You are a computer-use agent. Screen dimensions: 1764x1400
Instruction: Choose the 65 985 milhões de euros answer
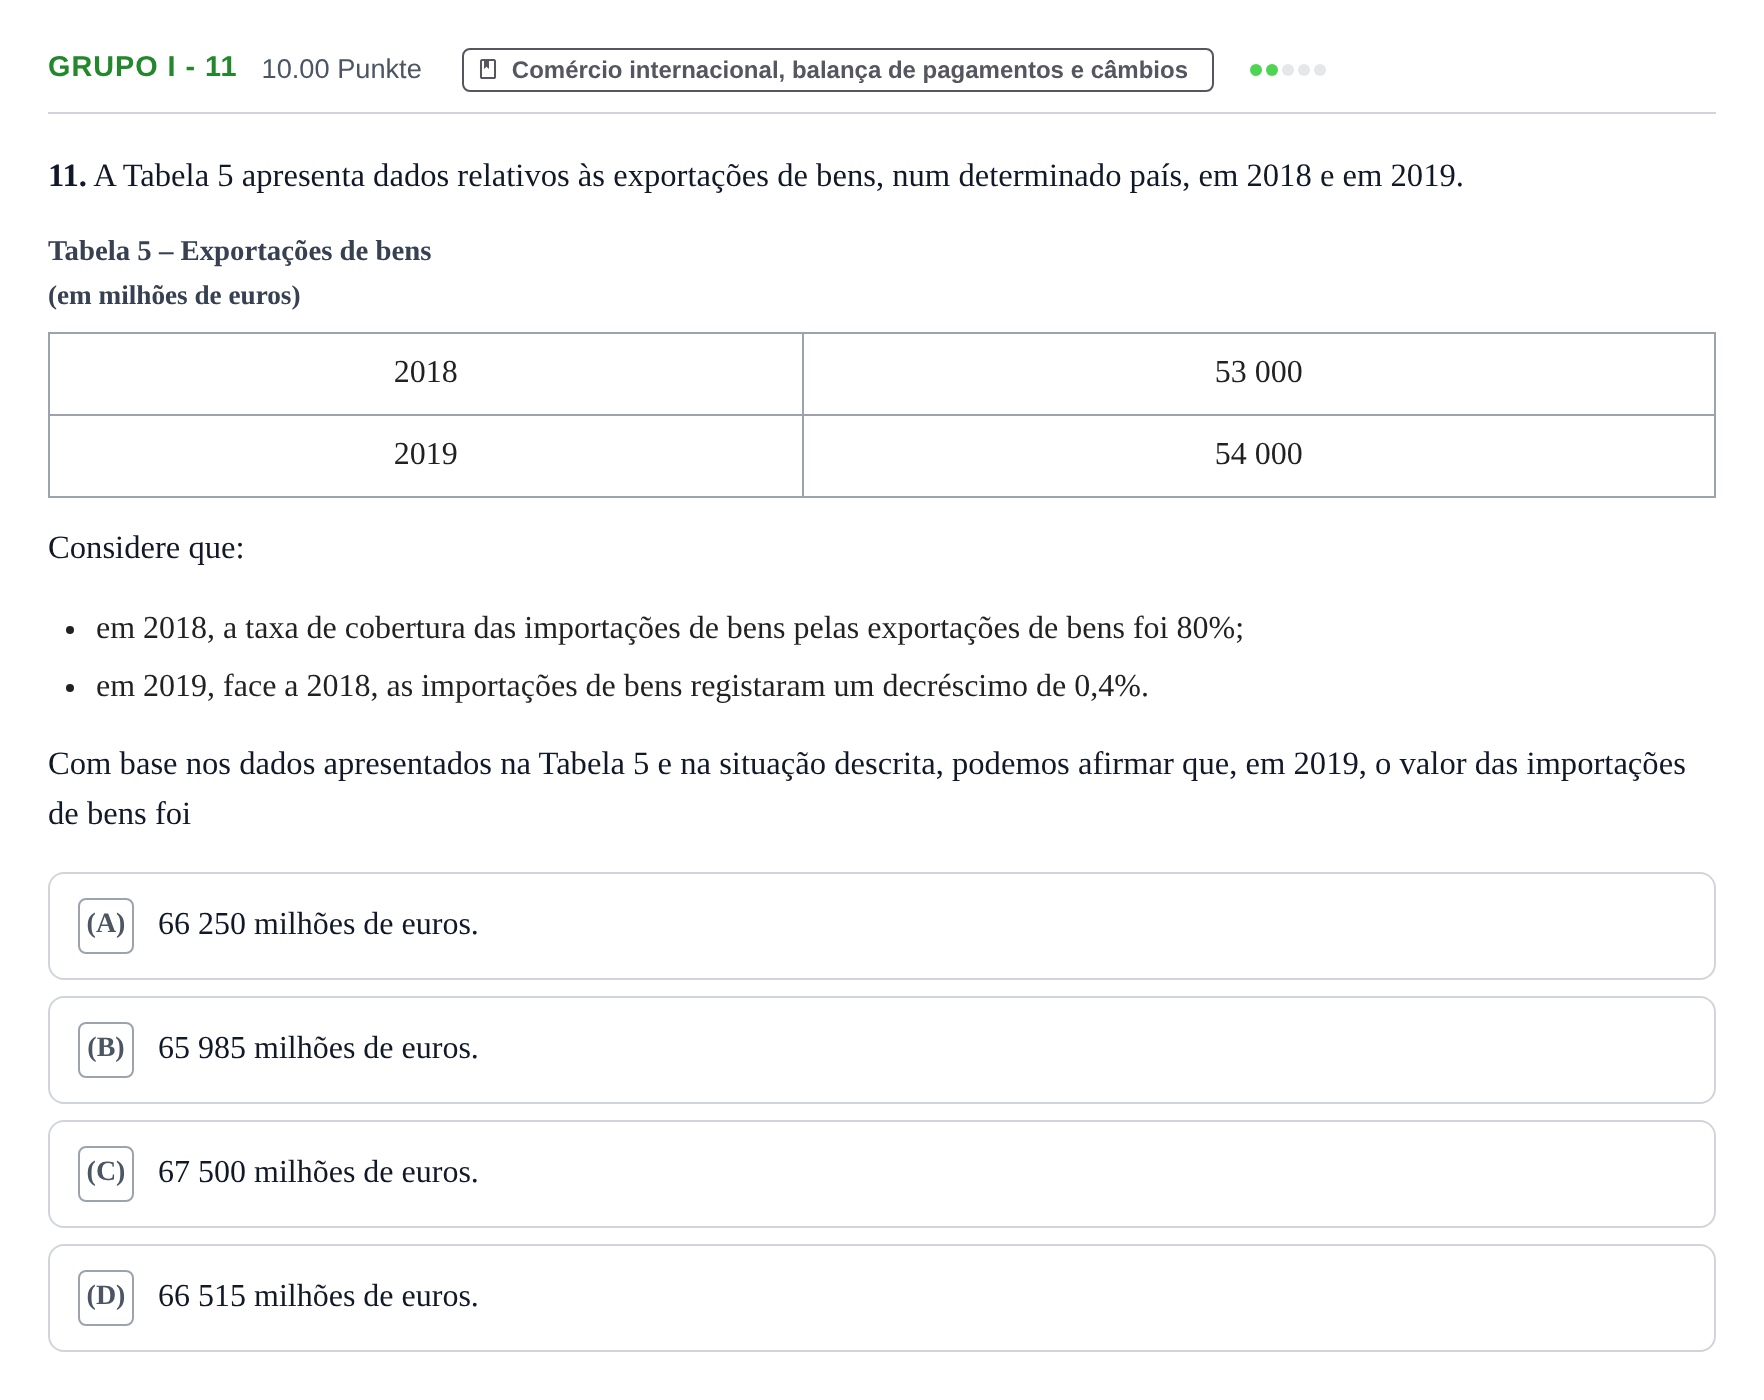pos(881,1050)
